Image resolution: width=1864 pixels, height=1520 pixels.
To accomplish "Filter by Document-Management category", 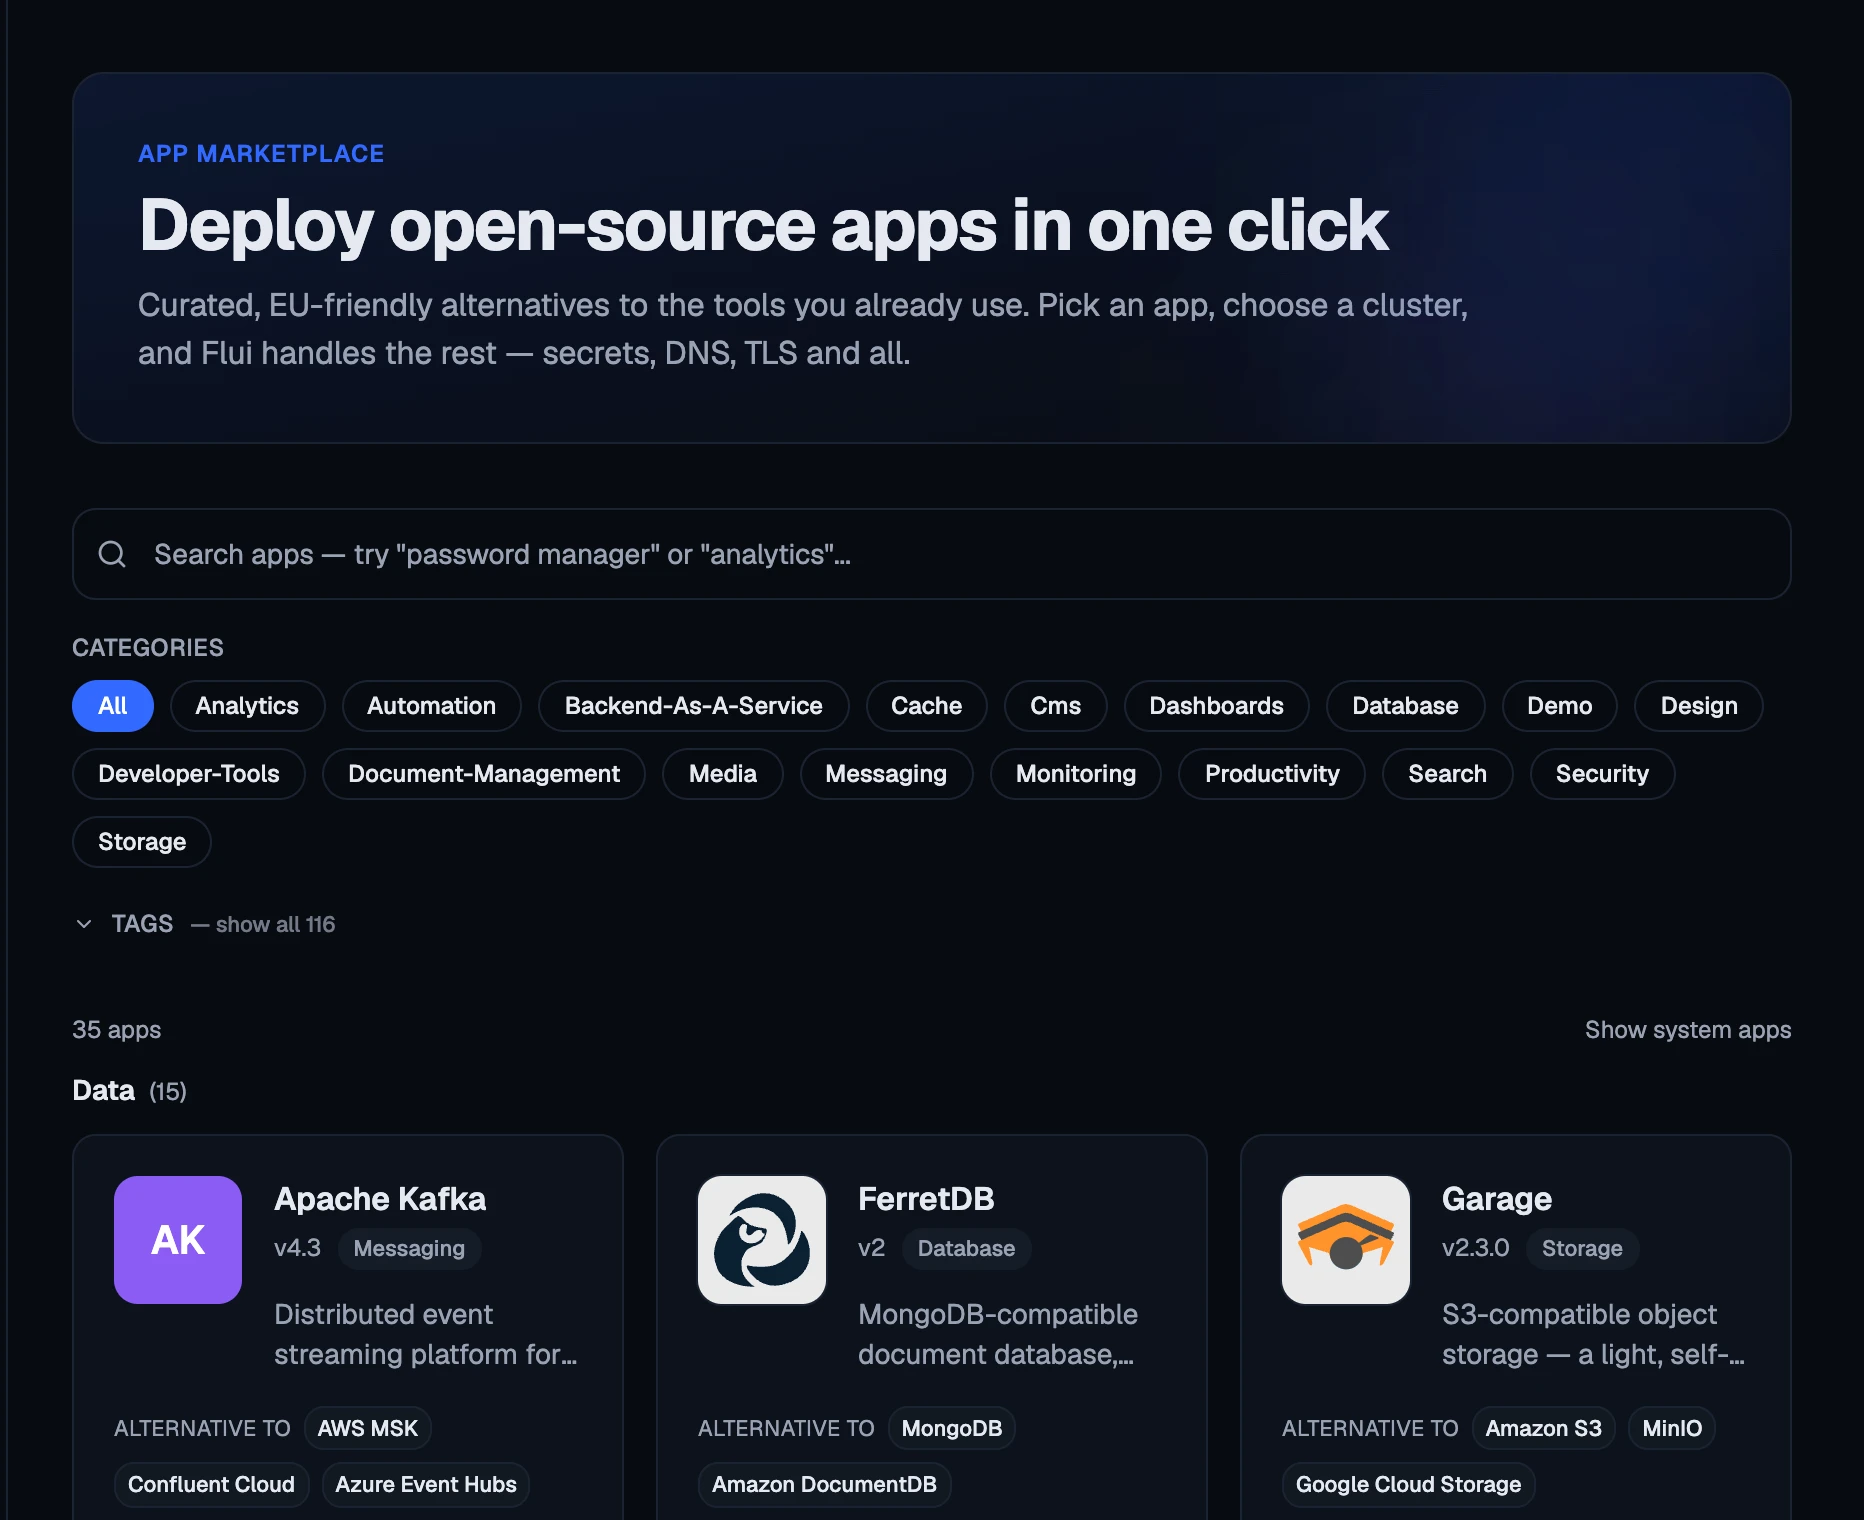I will pos(484,774).
